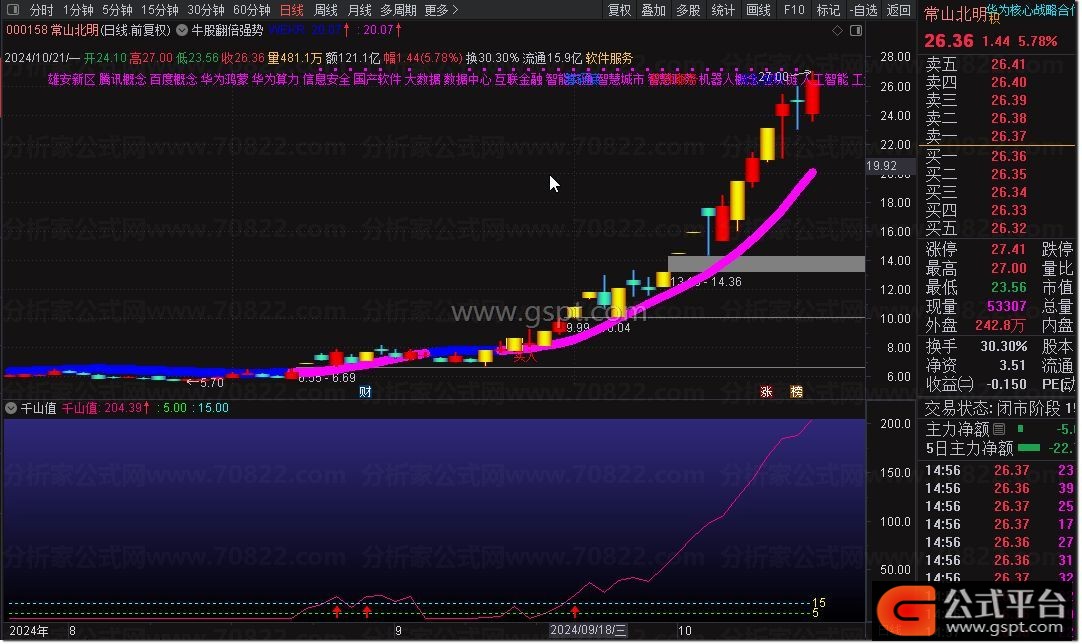Screen dimensions: 1082x644
Task: Click the 卖二 price 26.38
Action: (x=1008, y=118)
